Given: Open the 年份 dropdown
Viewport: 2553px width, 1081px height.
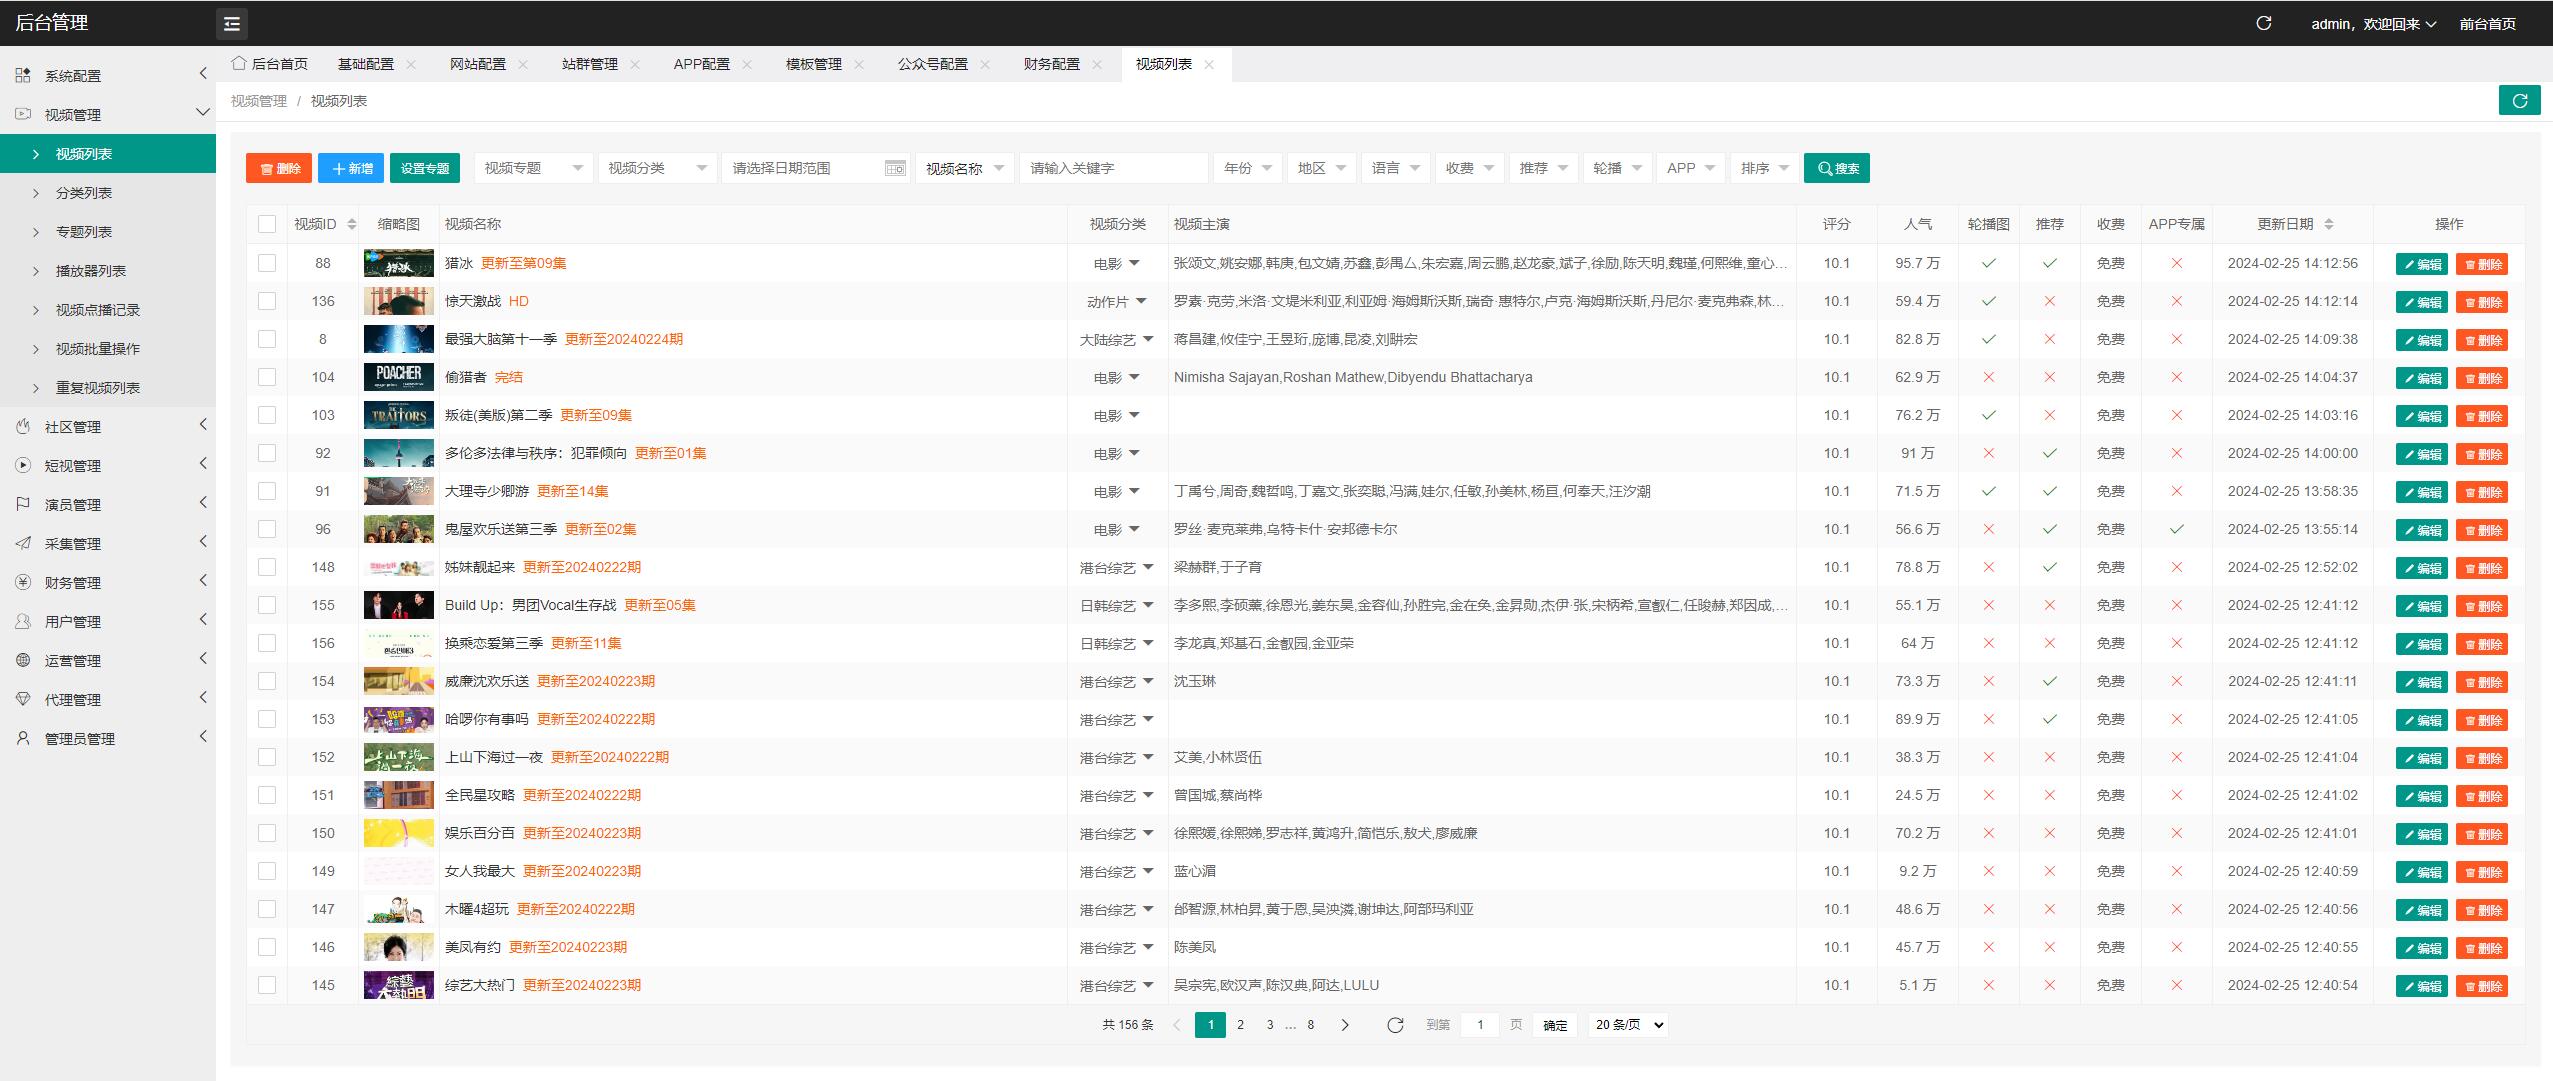Looking at the screenshot, I should (x=1248, y=168).
